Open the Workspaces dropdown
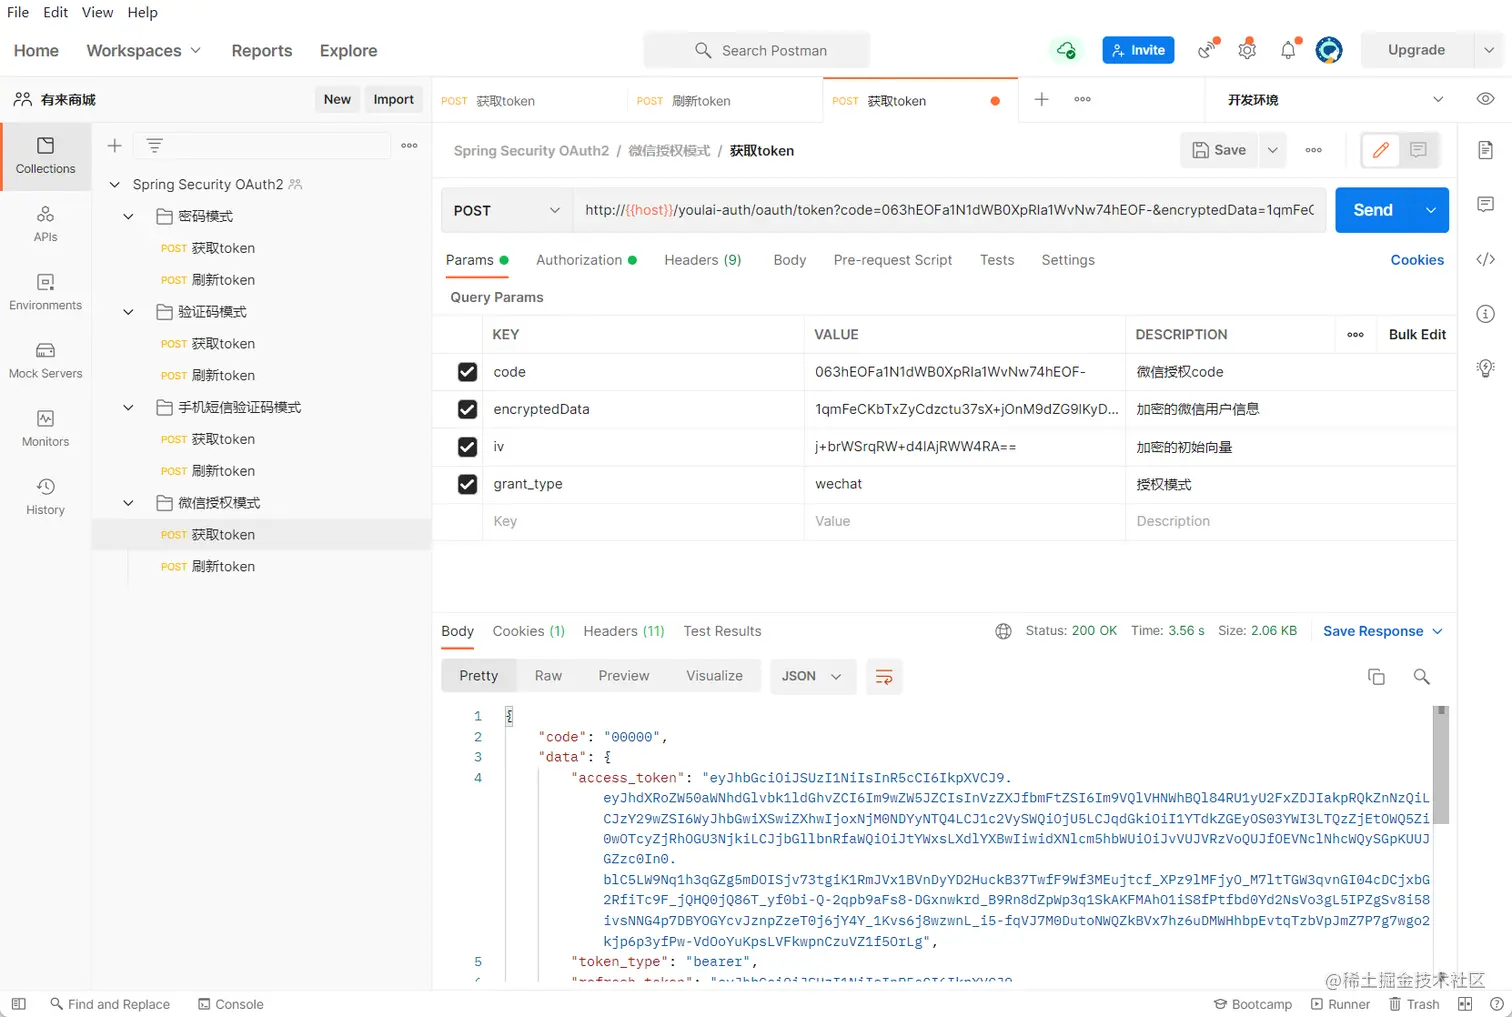1512x1017 pixels. [143, 50]
